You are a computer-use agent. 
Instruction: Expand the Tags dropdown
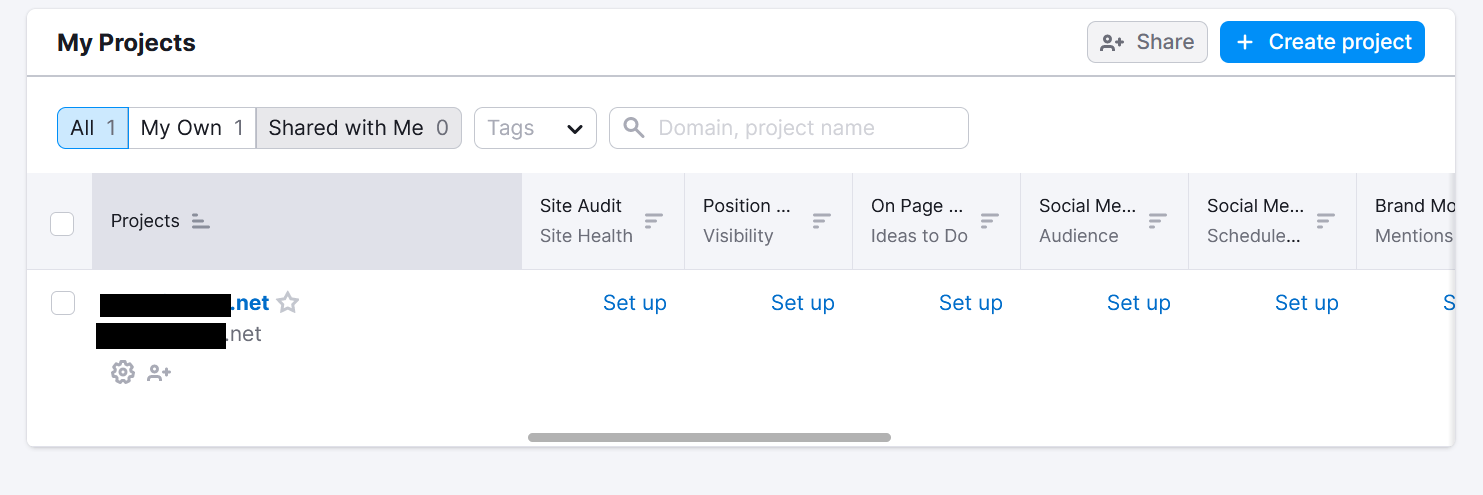click(535, 128)
